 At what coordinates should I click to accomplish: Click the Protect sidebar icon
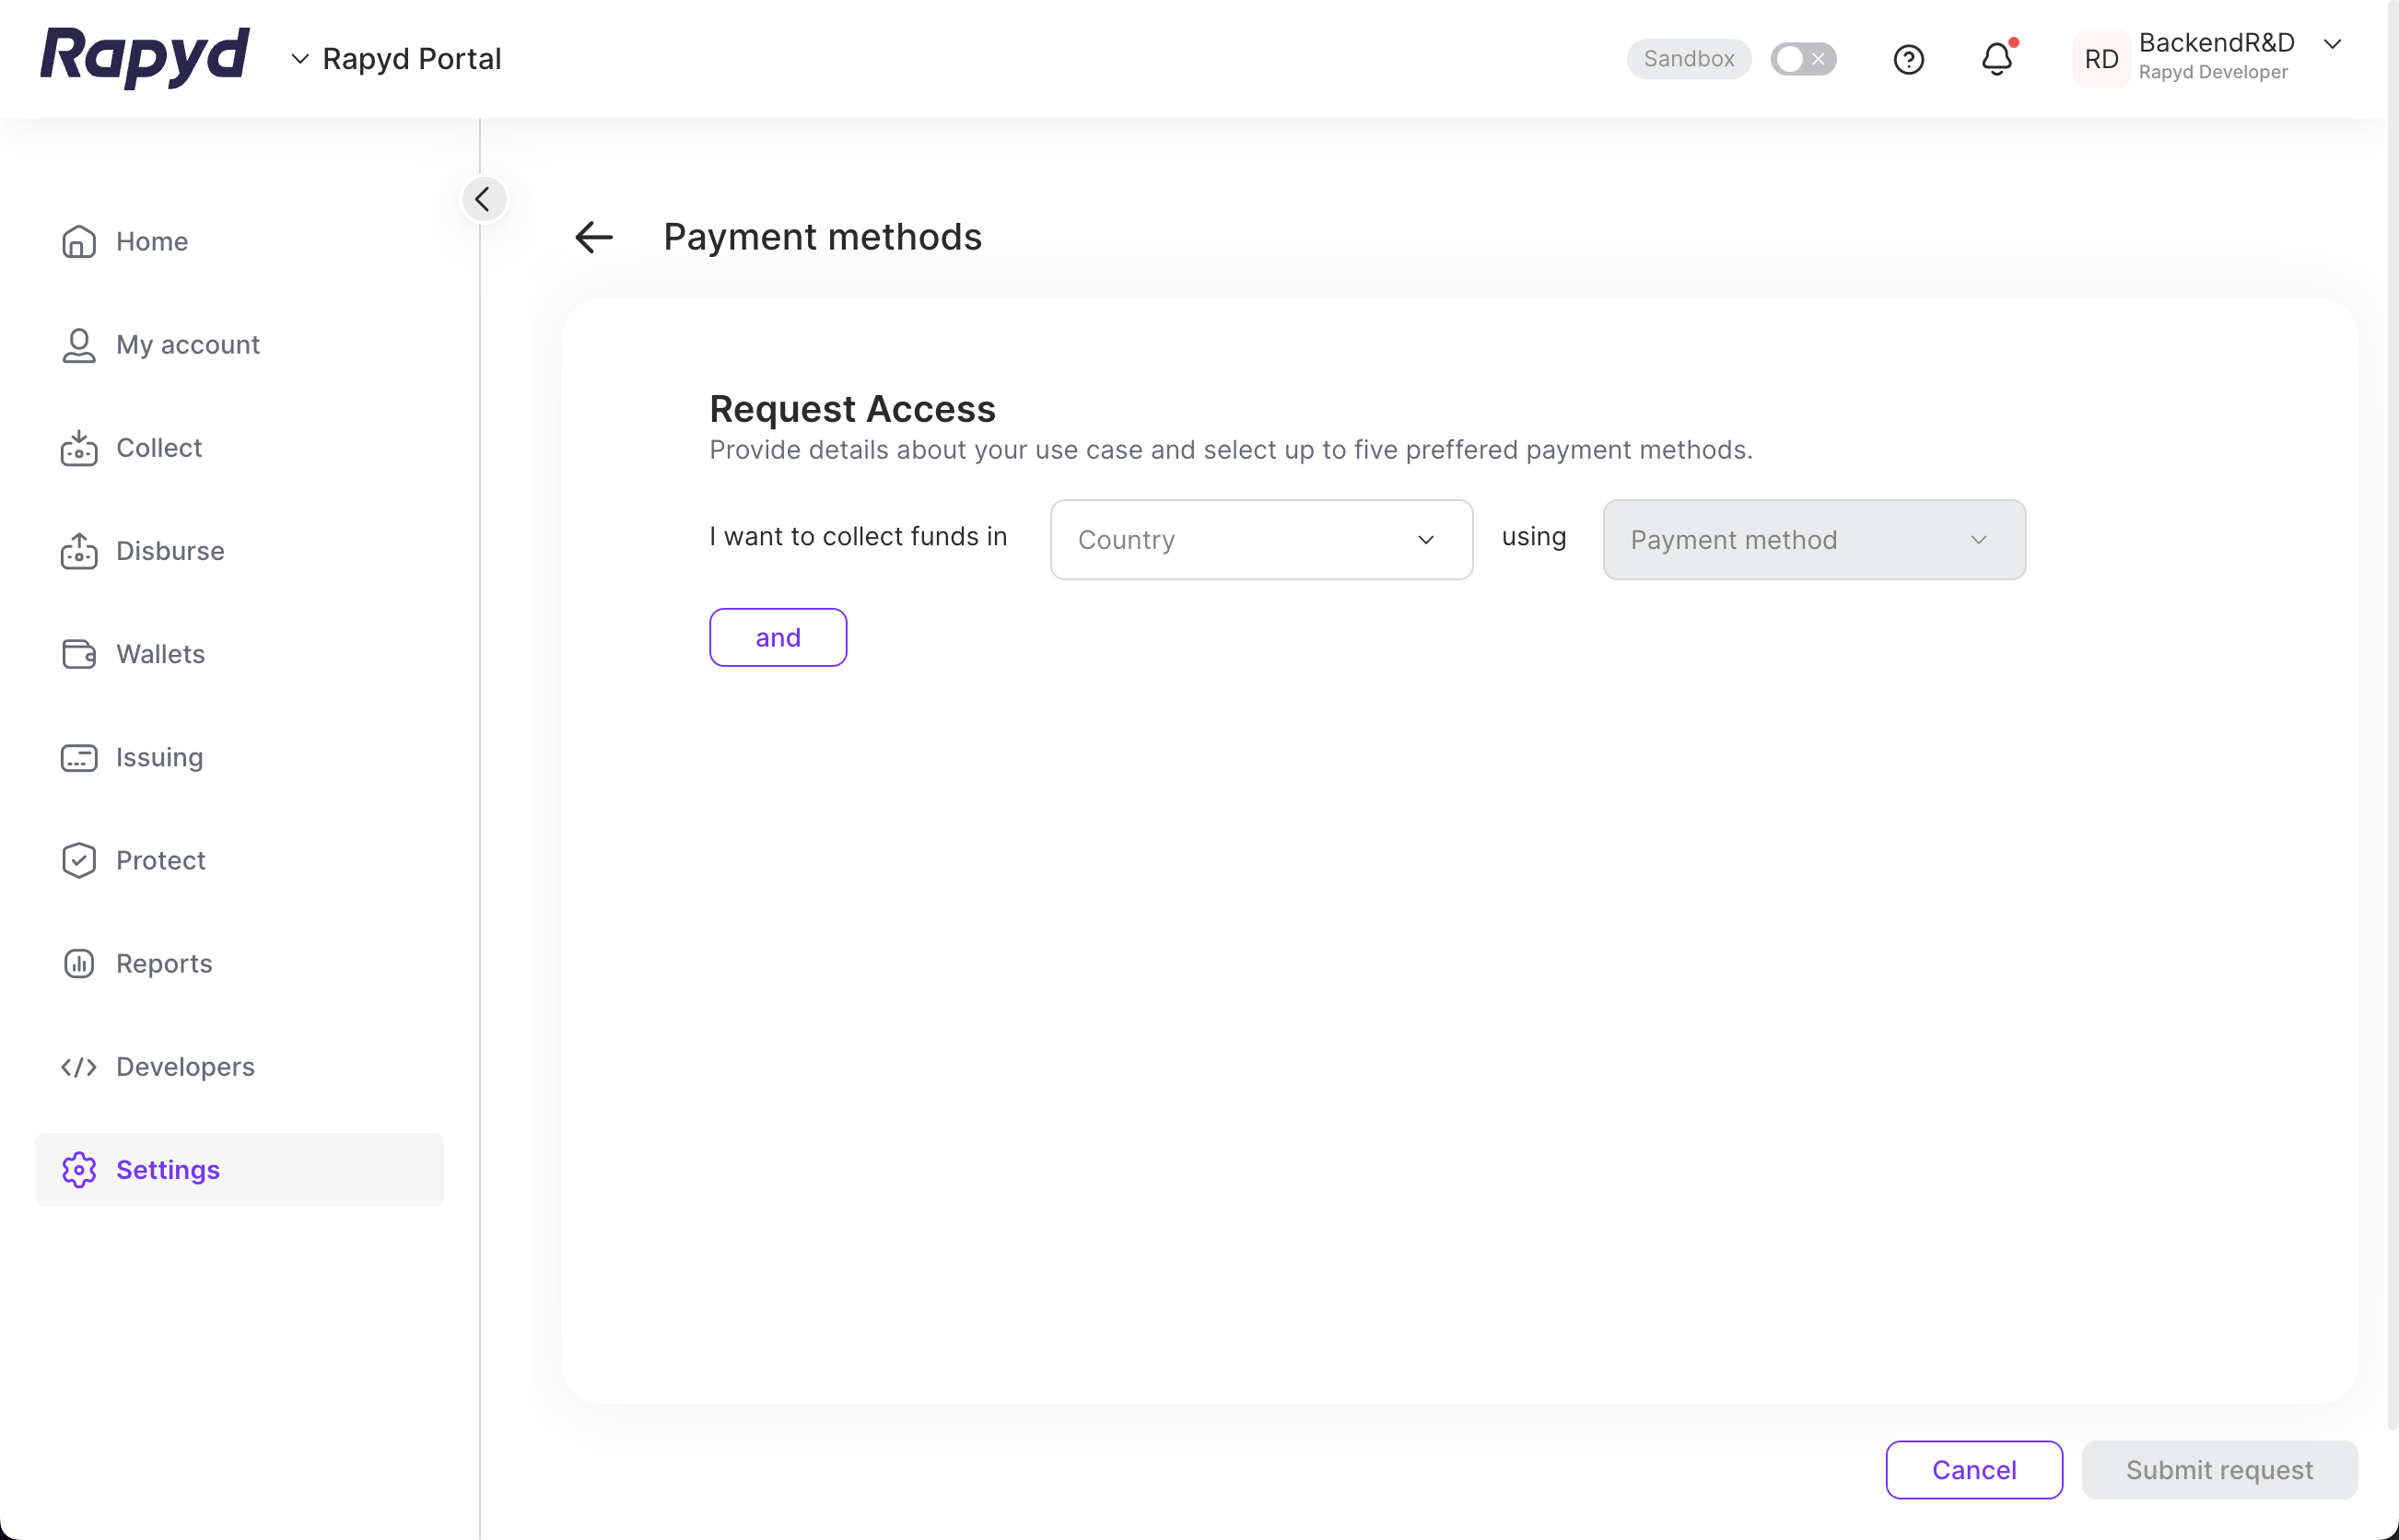pyautogui.click(x=76, y=860)
